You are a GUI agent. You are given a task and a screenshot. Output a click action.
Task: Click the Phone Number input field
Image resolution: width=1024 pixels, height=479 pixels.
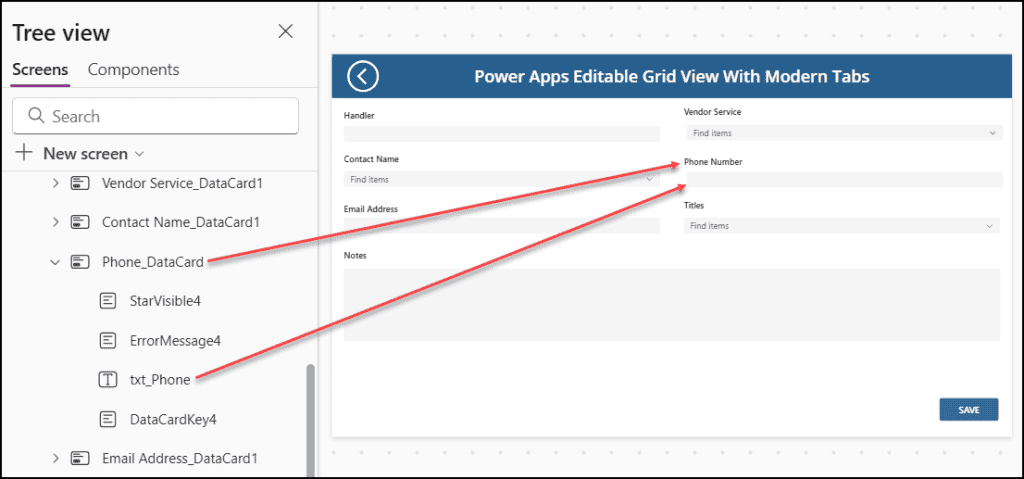coord(844,180)
